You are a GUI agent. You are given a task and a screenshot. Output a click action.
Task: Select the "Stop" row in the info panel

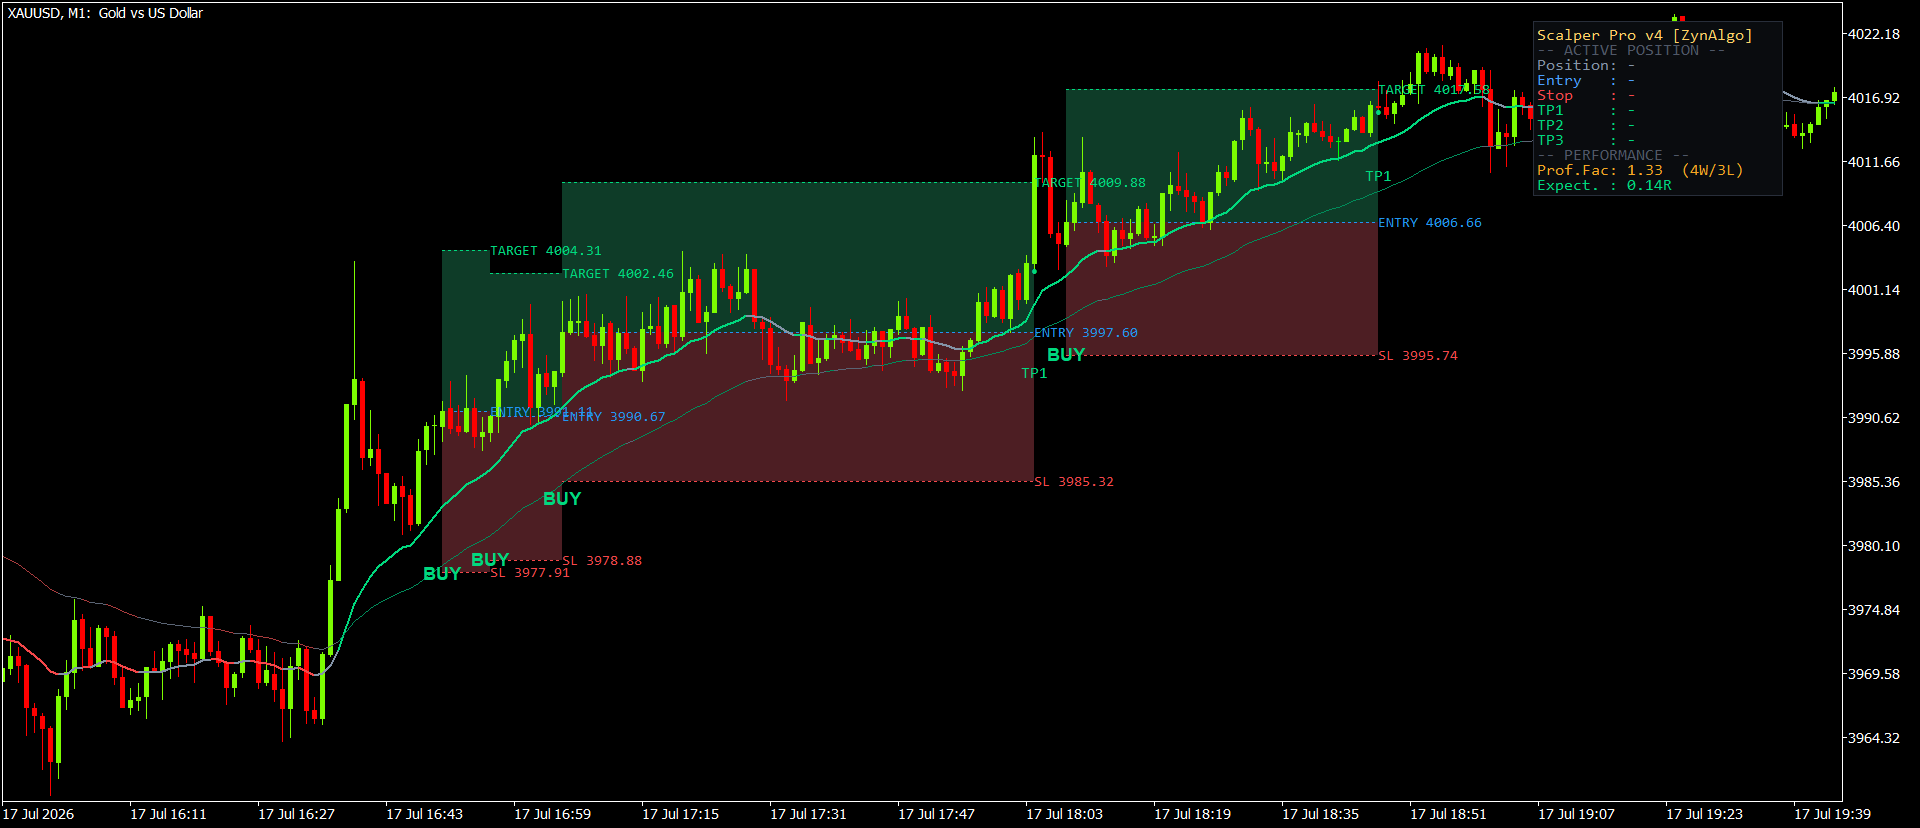pyautogui.click(x=1586, y=95)
